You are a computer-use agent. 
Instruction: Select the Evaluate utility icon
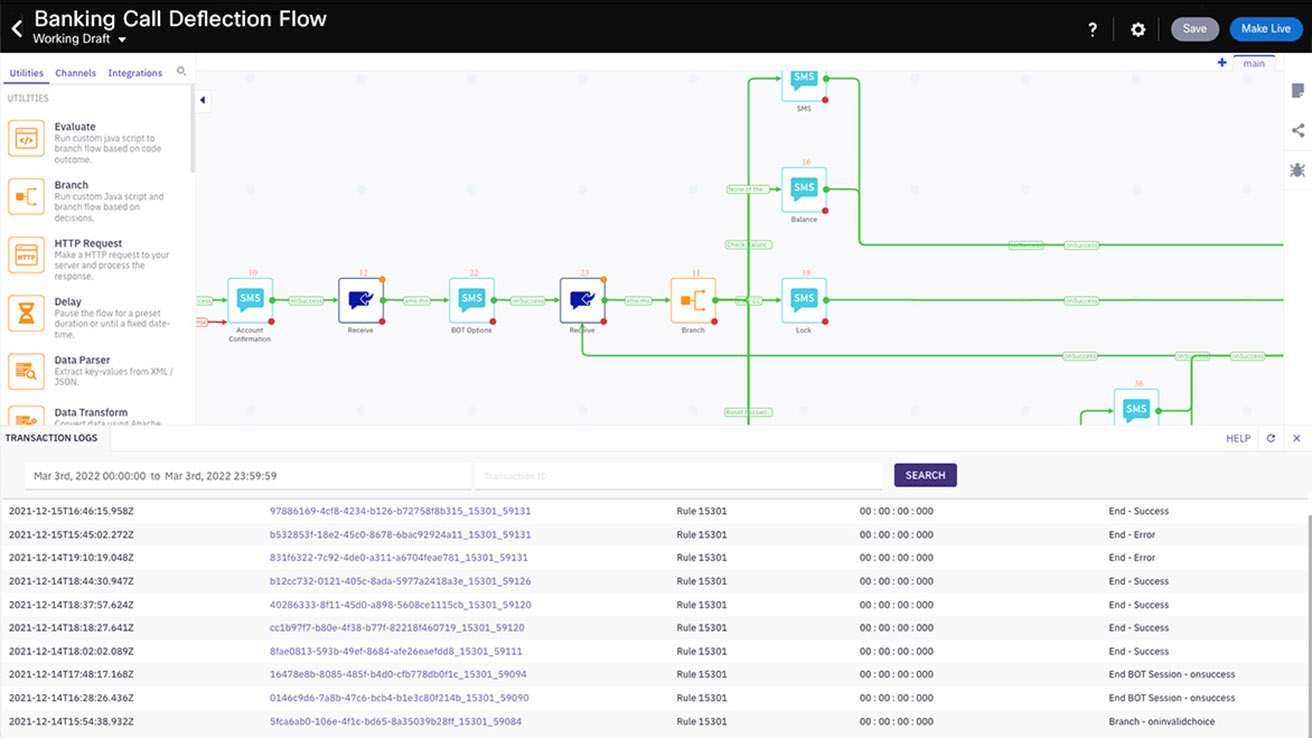point(27,139)
